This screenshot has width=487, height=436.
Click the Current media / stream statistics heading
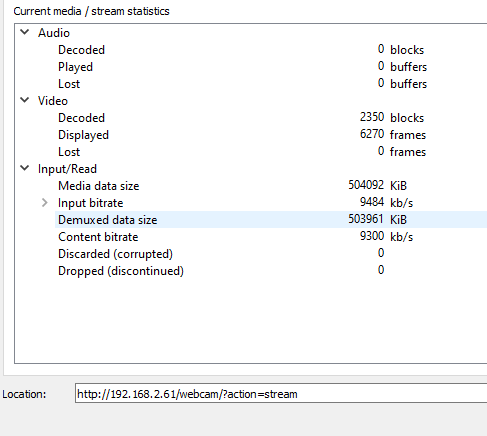tap(91, 11)
